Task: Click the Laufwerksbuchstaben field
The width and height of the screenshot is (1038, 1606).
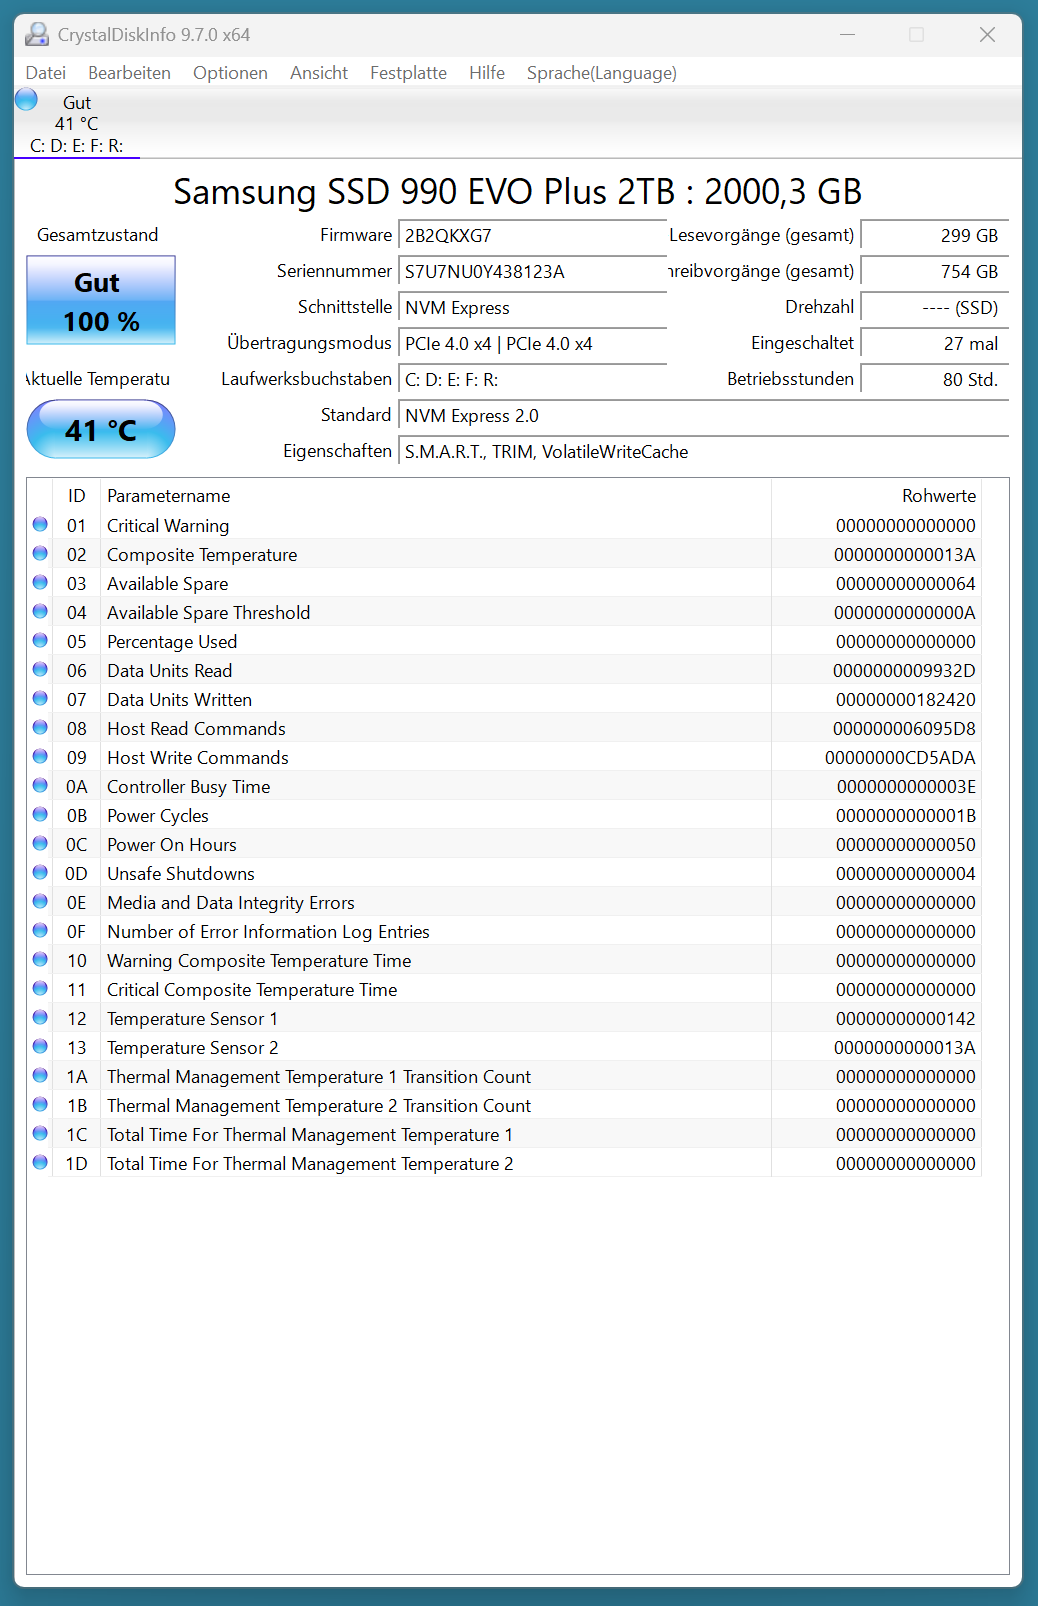Action: point(532,380)
